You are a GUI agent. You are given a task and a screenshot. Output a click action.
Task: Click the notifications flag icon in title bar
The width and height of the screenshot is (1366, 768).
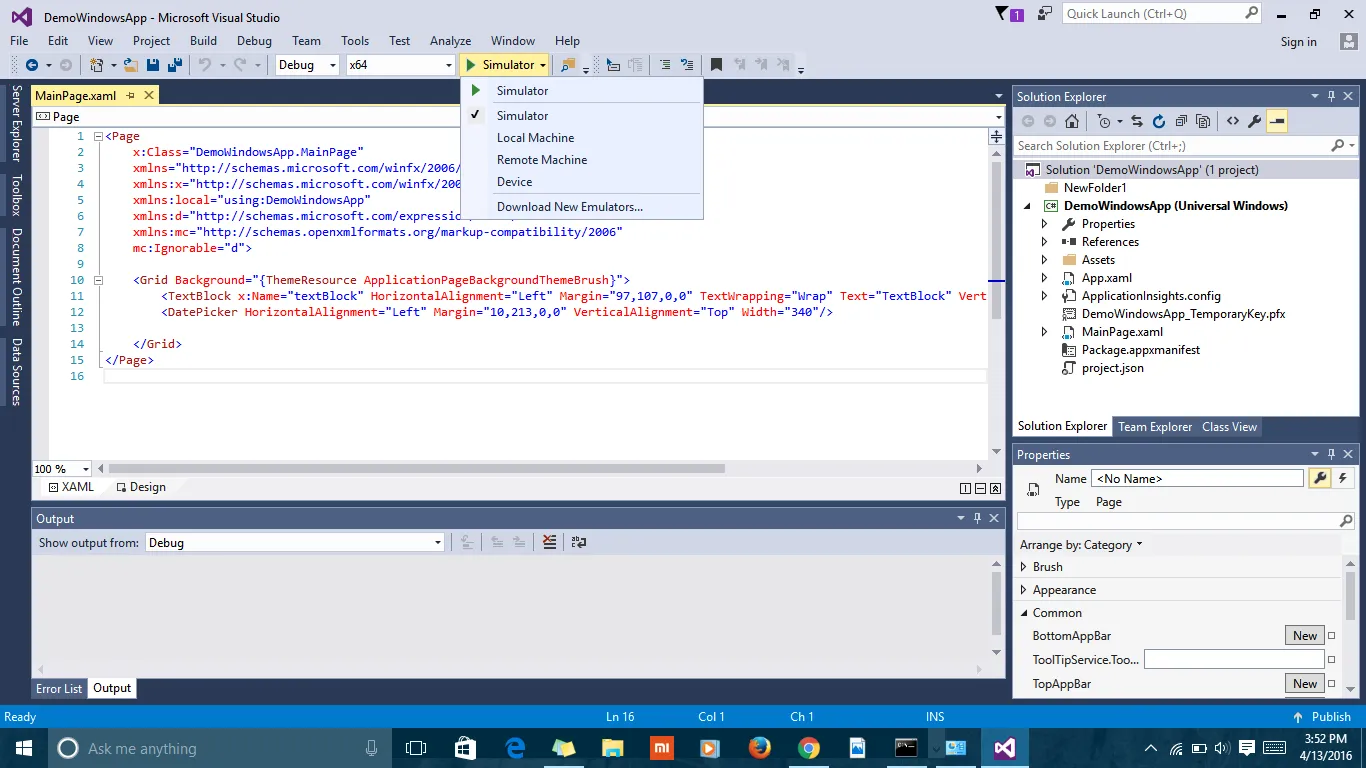click(x=1003, y=14)
